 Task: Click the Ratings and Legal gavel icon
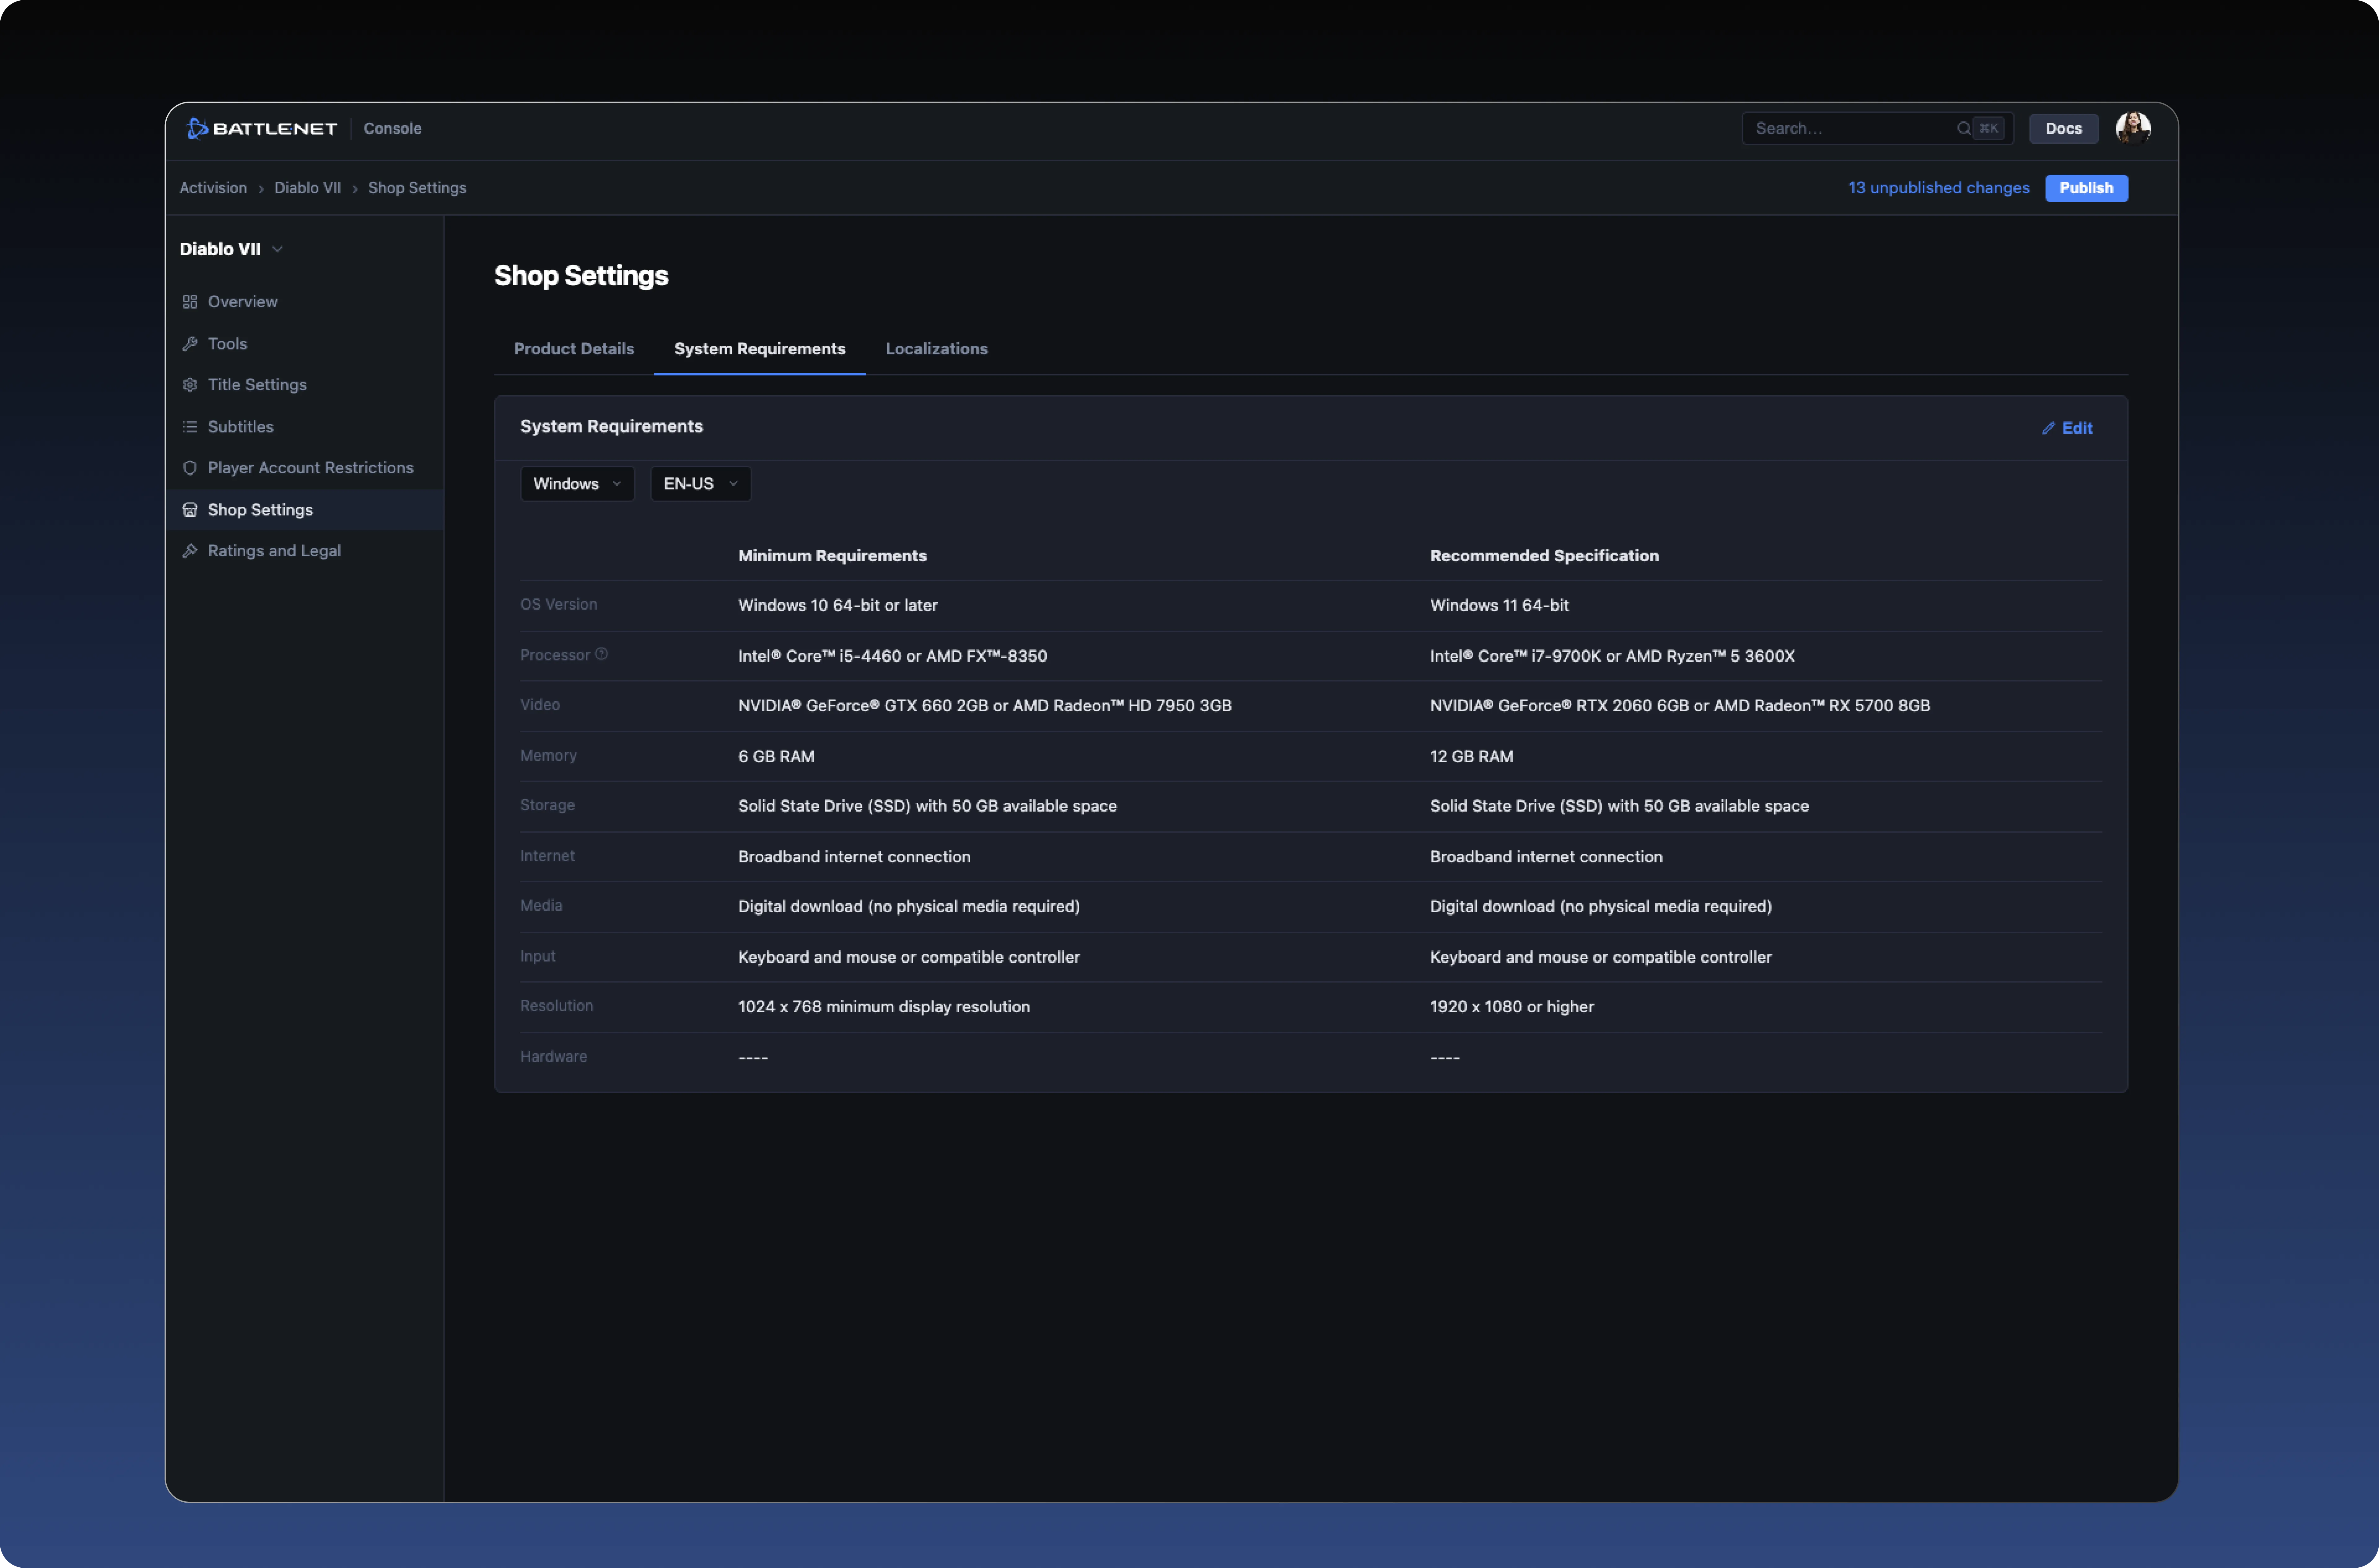[190, 551]
